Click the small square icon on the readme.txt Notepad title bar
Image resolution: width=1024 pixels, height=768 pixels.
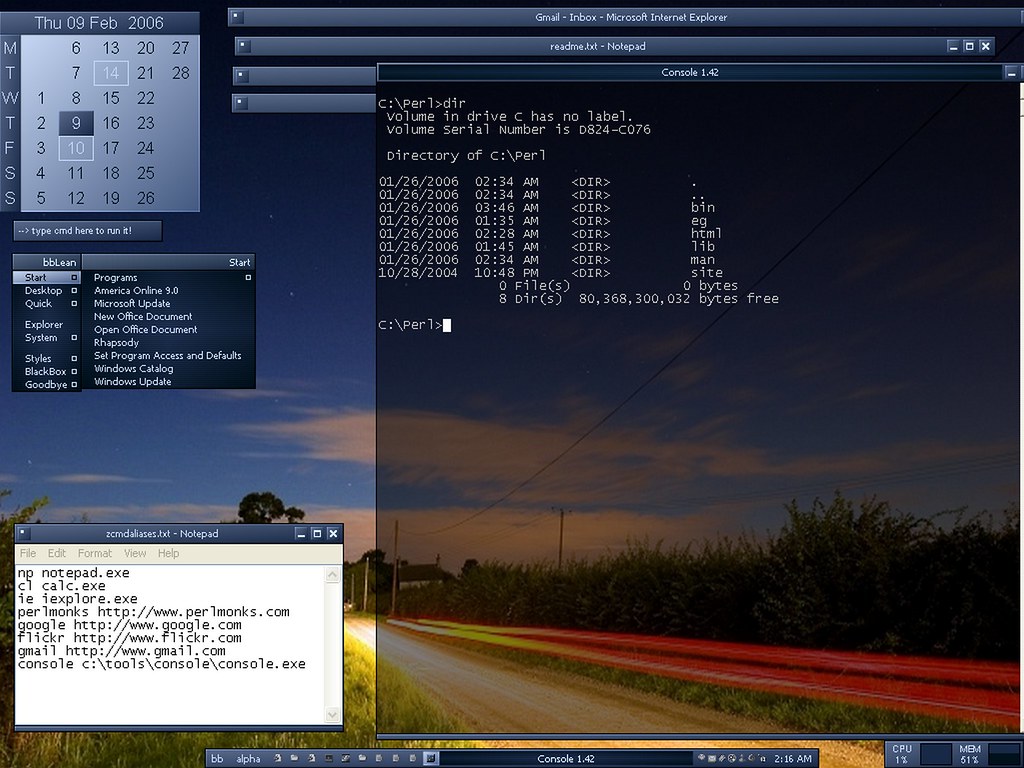pyautogui.click(x=244, y=46)
